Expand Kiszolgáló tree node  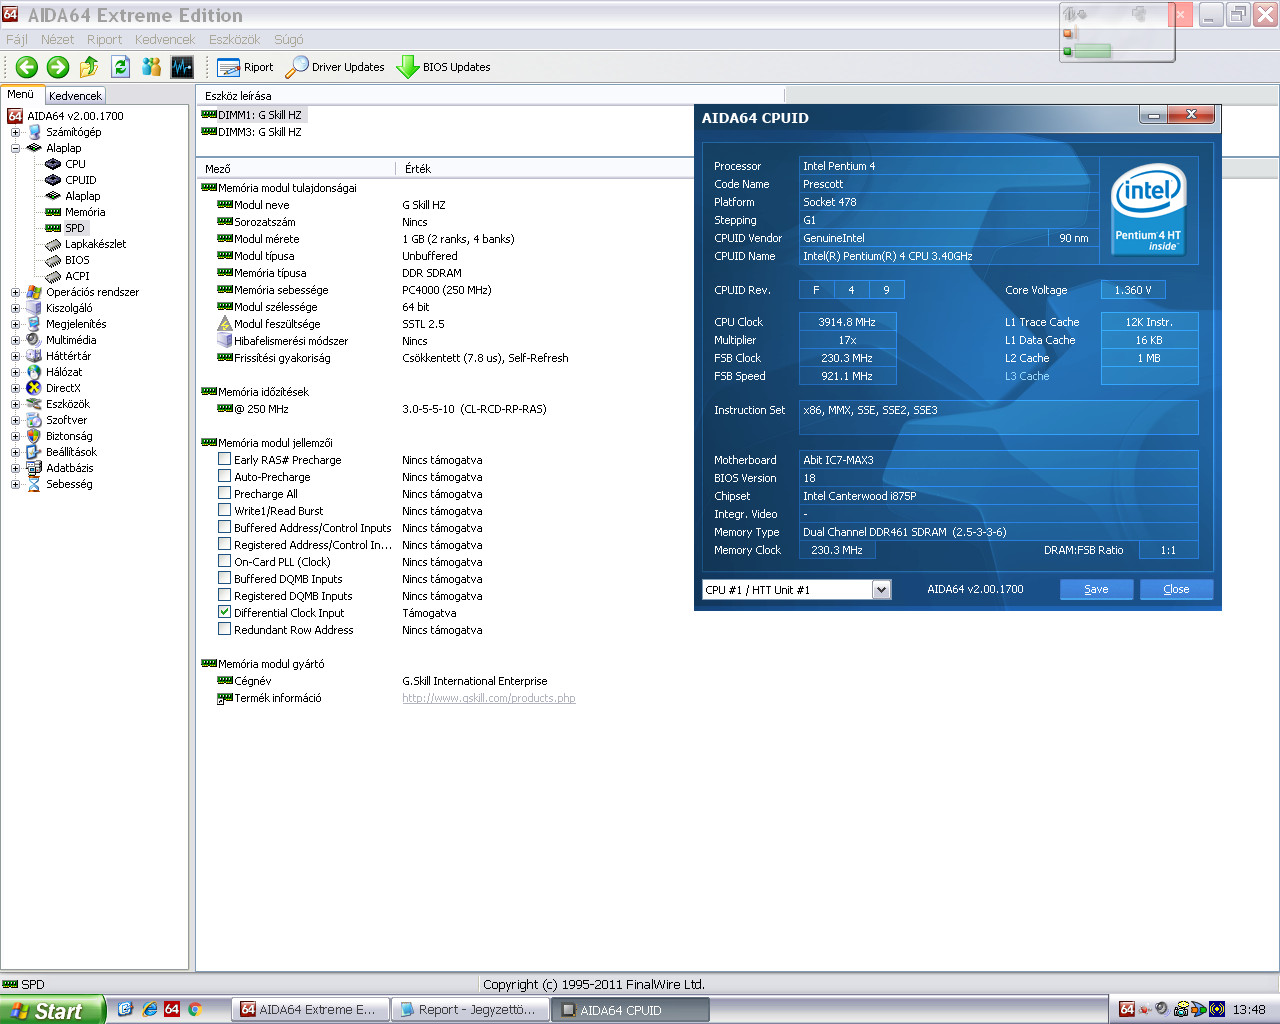point(15,308)
